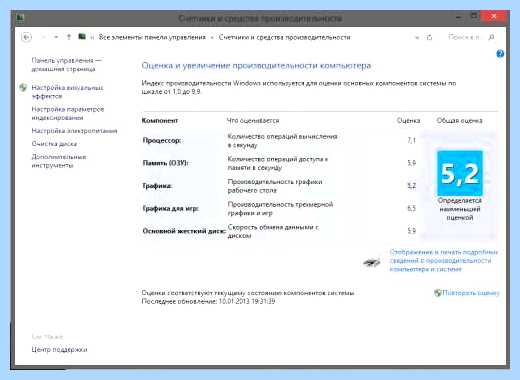
Task: Open 'Настройка параметров индексирования'
Action: click(68, 113)
